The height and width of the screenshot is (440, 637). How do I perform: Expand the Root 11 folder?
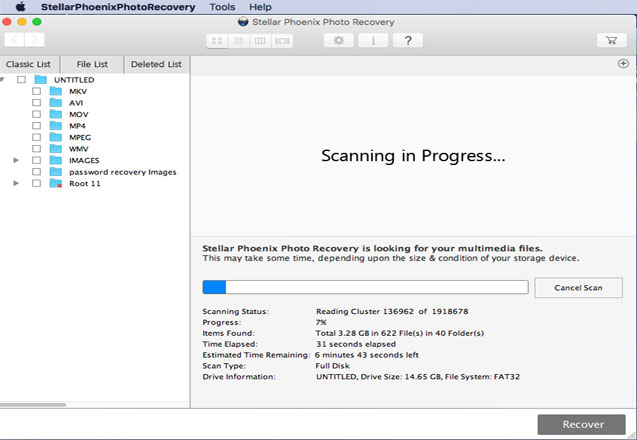point(16,183)
